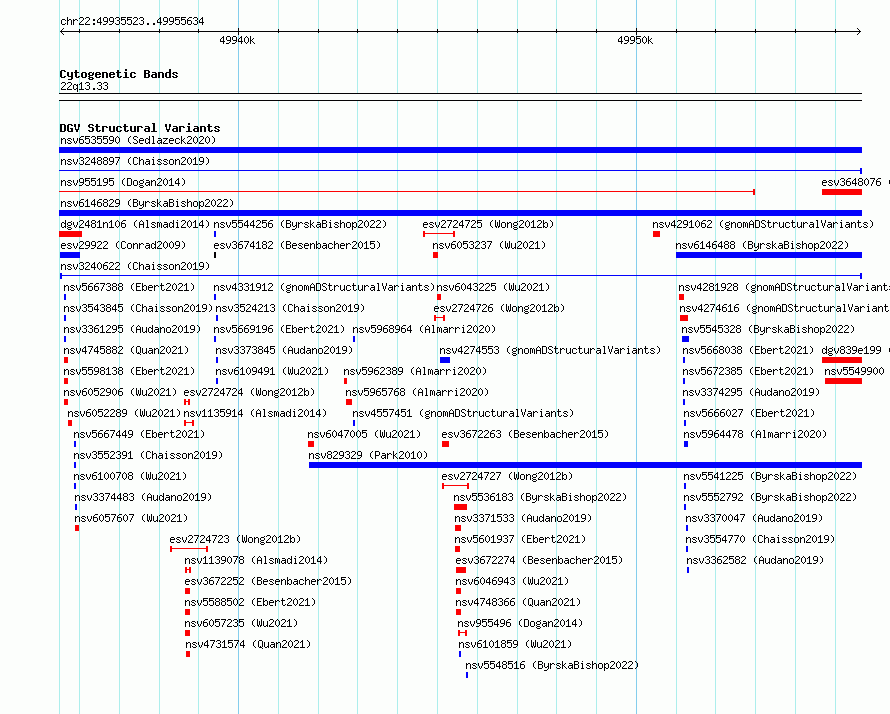Open nsv4331912 (gnomADStructuralVariants) variant

[x=324, y=287]
